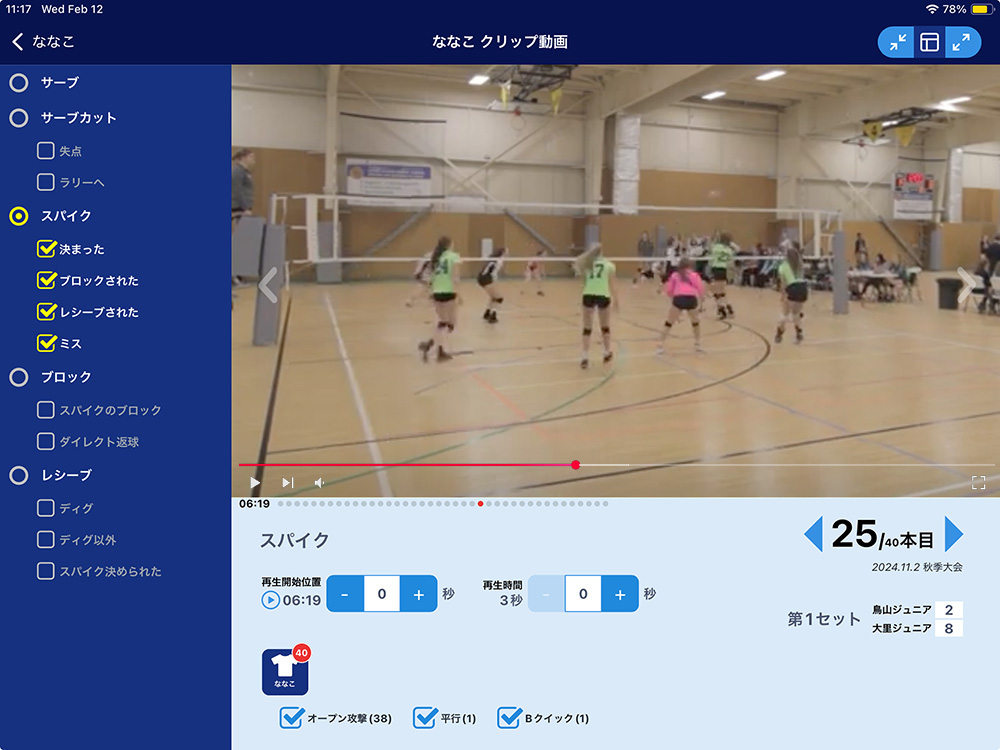
Task: Play the video clip
Action: coord(255,482)
